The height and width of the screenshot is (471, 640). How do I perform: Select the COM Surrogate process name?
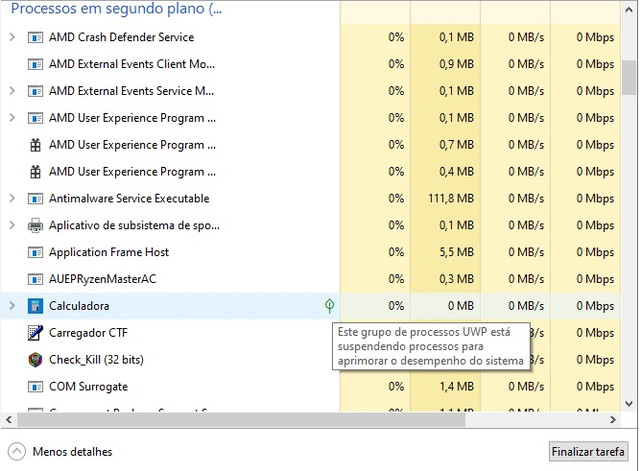88,387
